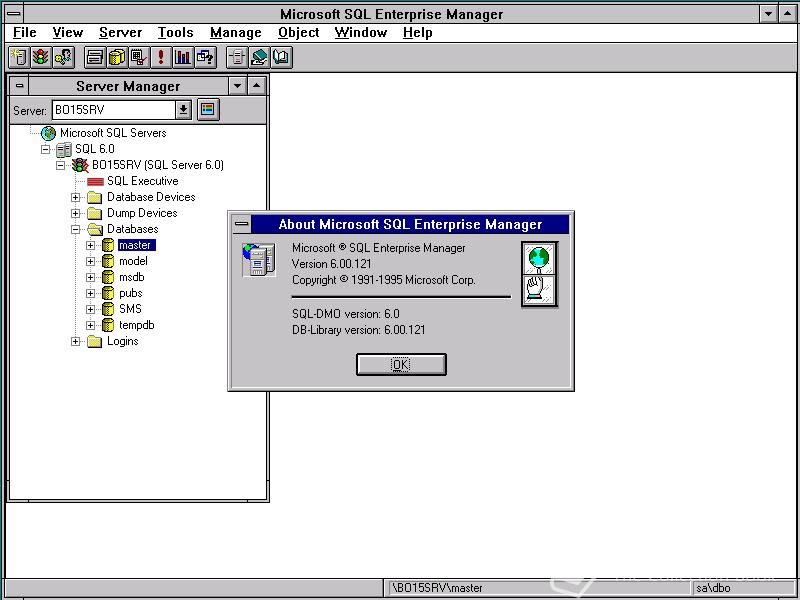Screen dimensions: 800x600
Task: Click the master database cylinder icon
Action: 108,245
